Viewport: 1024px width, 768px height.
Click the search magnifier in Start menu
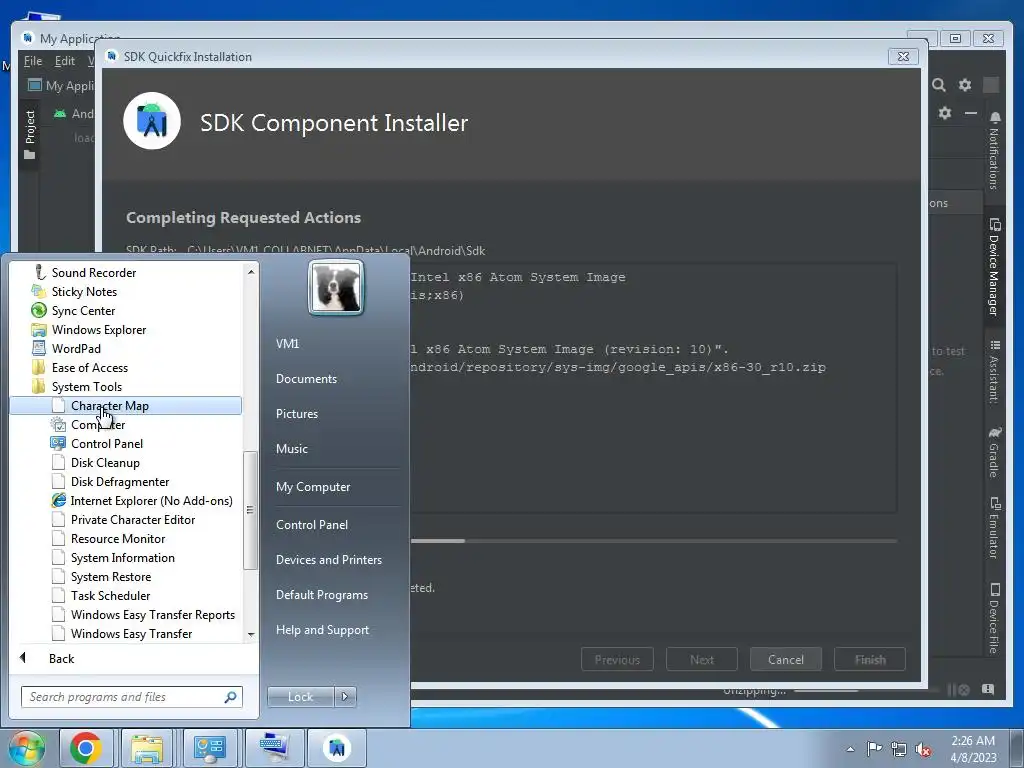coord(230,697)
